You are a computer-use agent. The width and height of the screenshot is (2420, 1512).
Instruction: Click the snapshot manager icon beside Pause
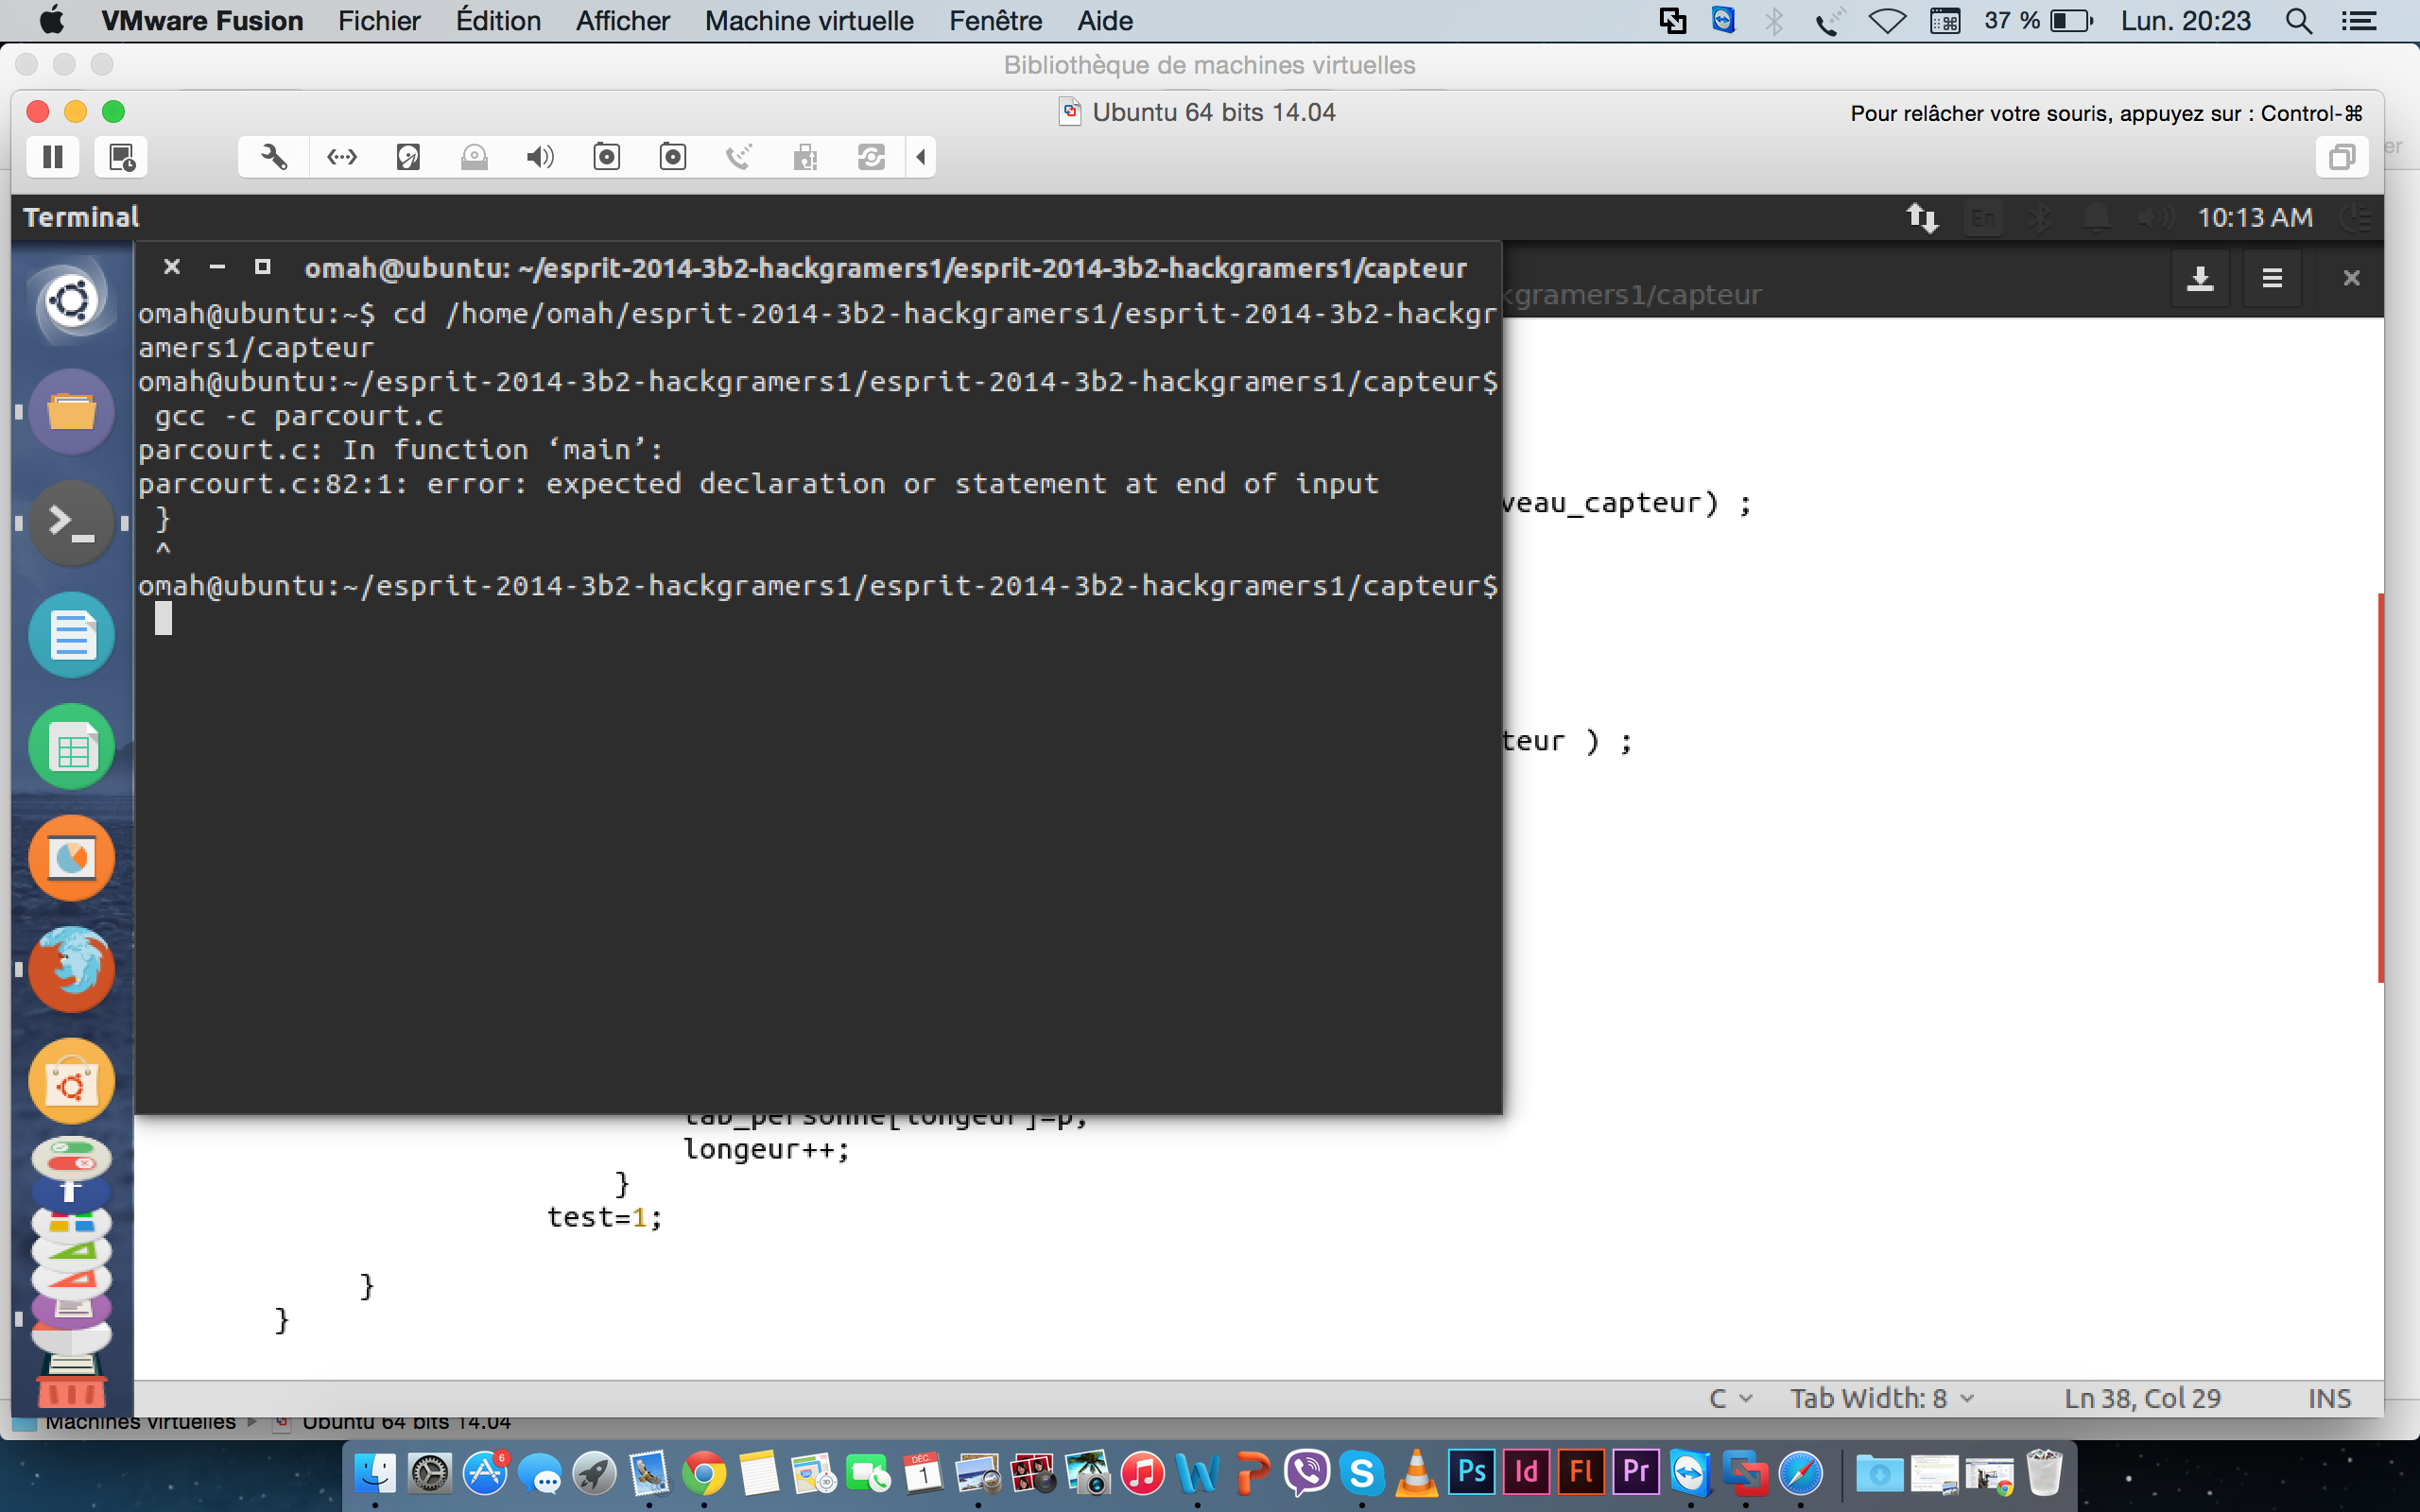(122, 157)
